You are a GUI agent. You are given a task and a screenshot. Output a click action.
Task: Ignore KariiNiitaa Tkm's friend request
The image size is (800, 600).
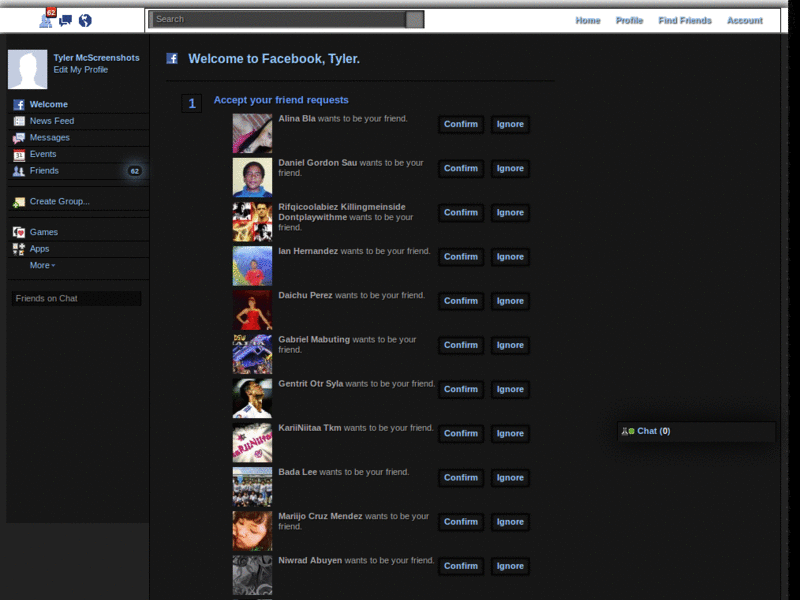point(510,434)
